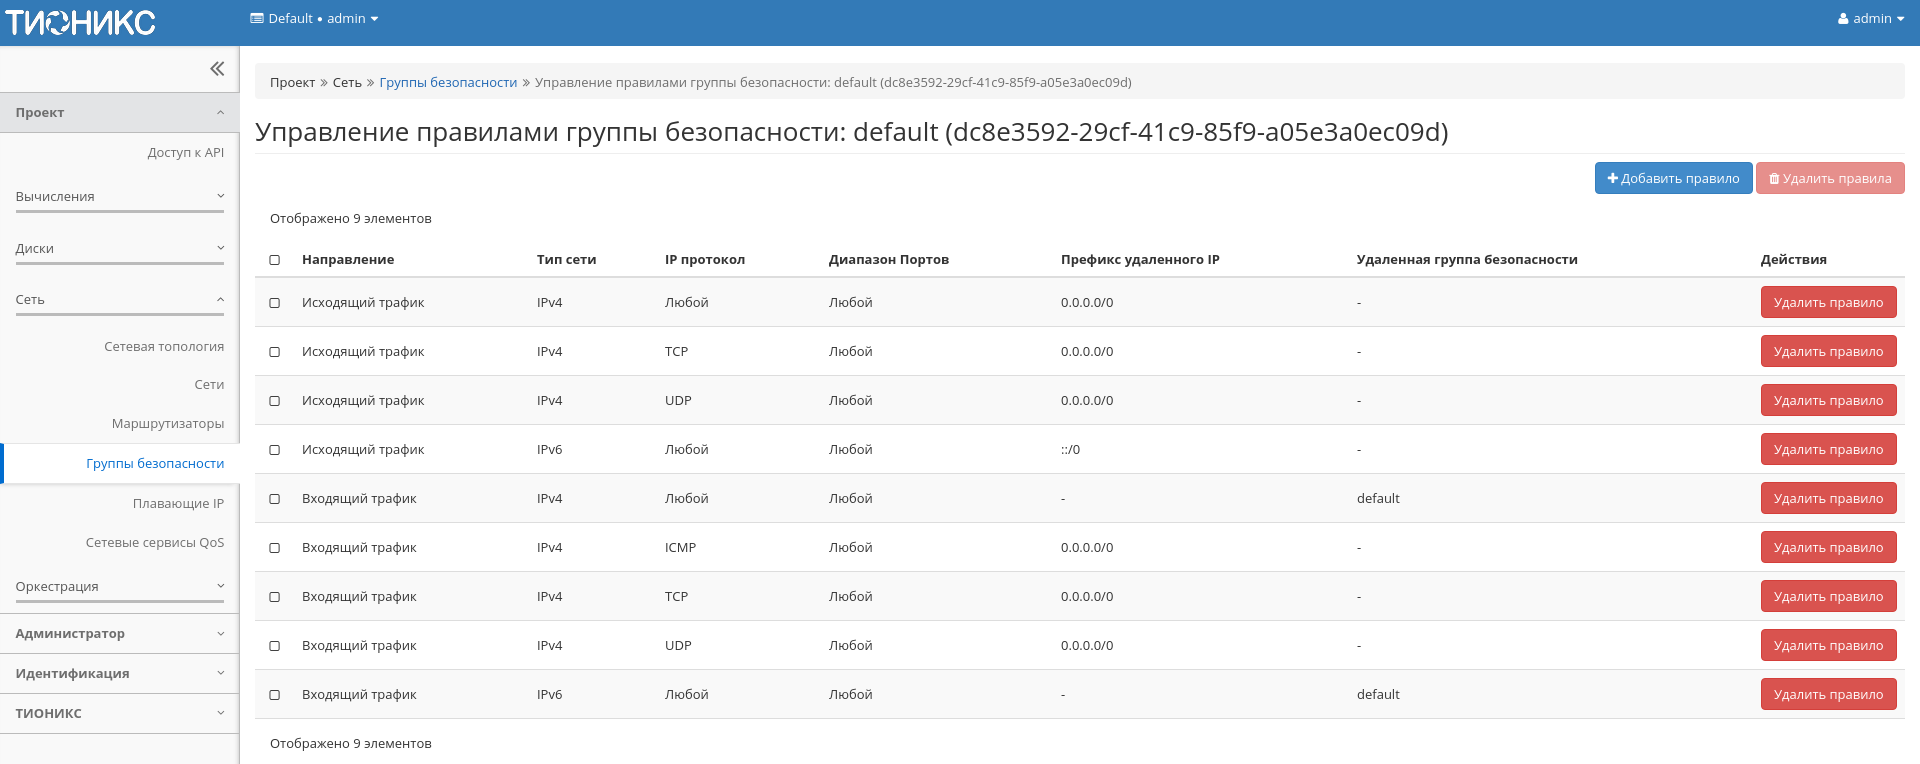The height and width of the screenshot is (764, 1920).
Task: Go to Группы безопасности breadcrumb link
Action: point(448,83)
